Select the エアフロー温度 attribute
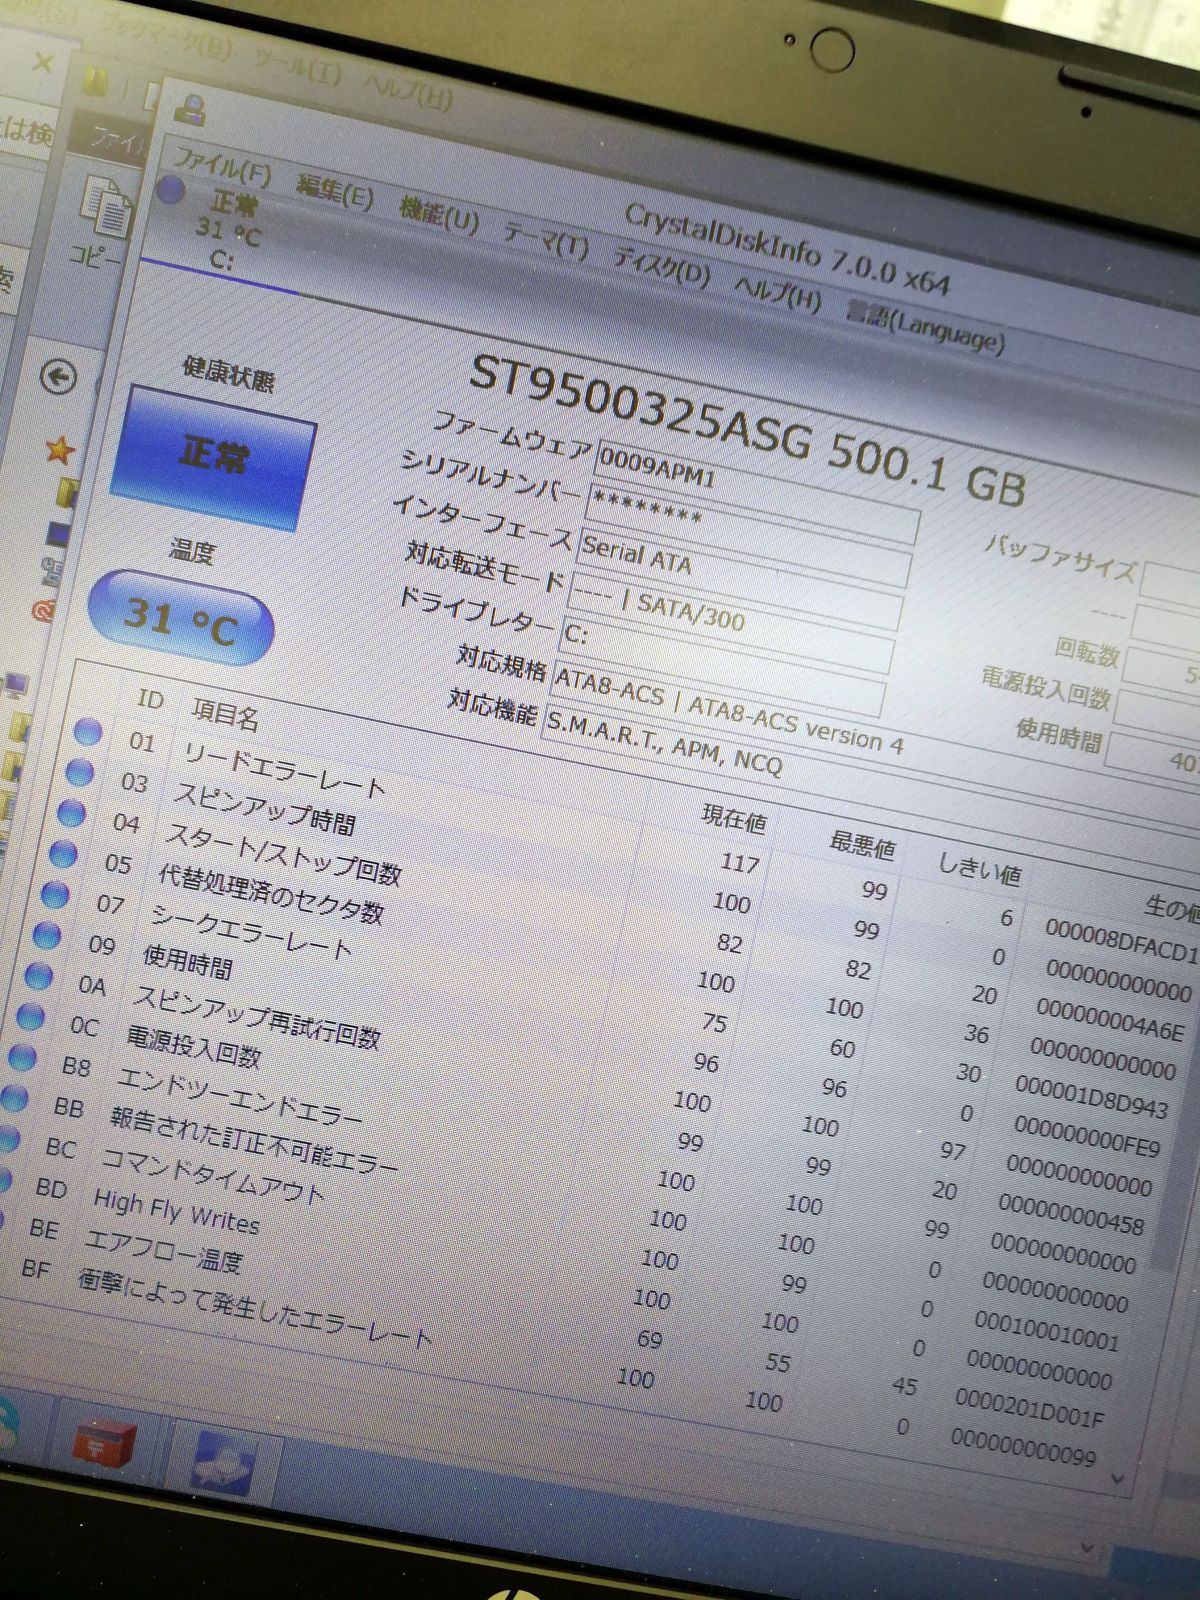1200x1600 pixels. point(163,1251)
